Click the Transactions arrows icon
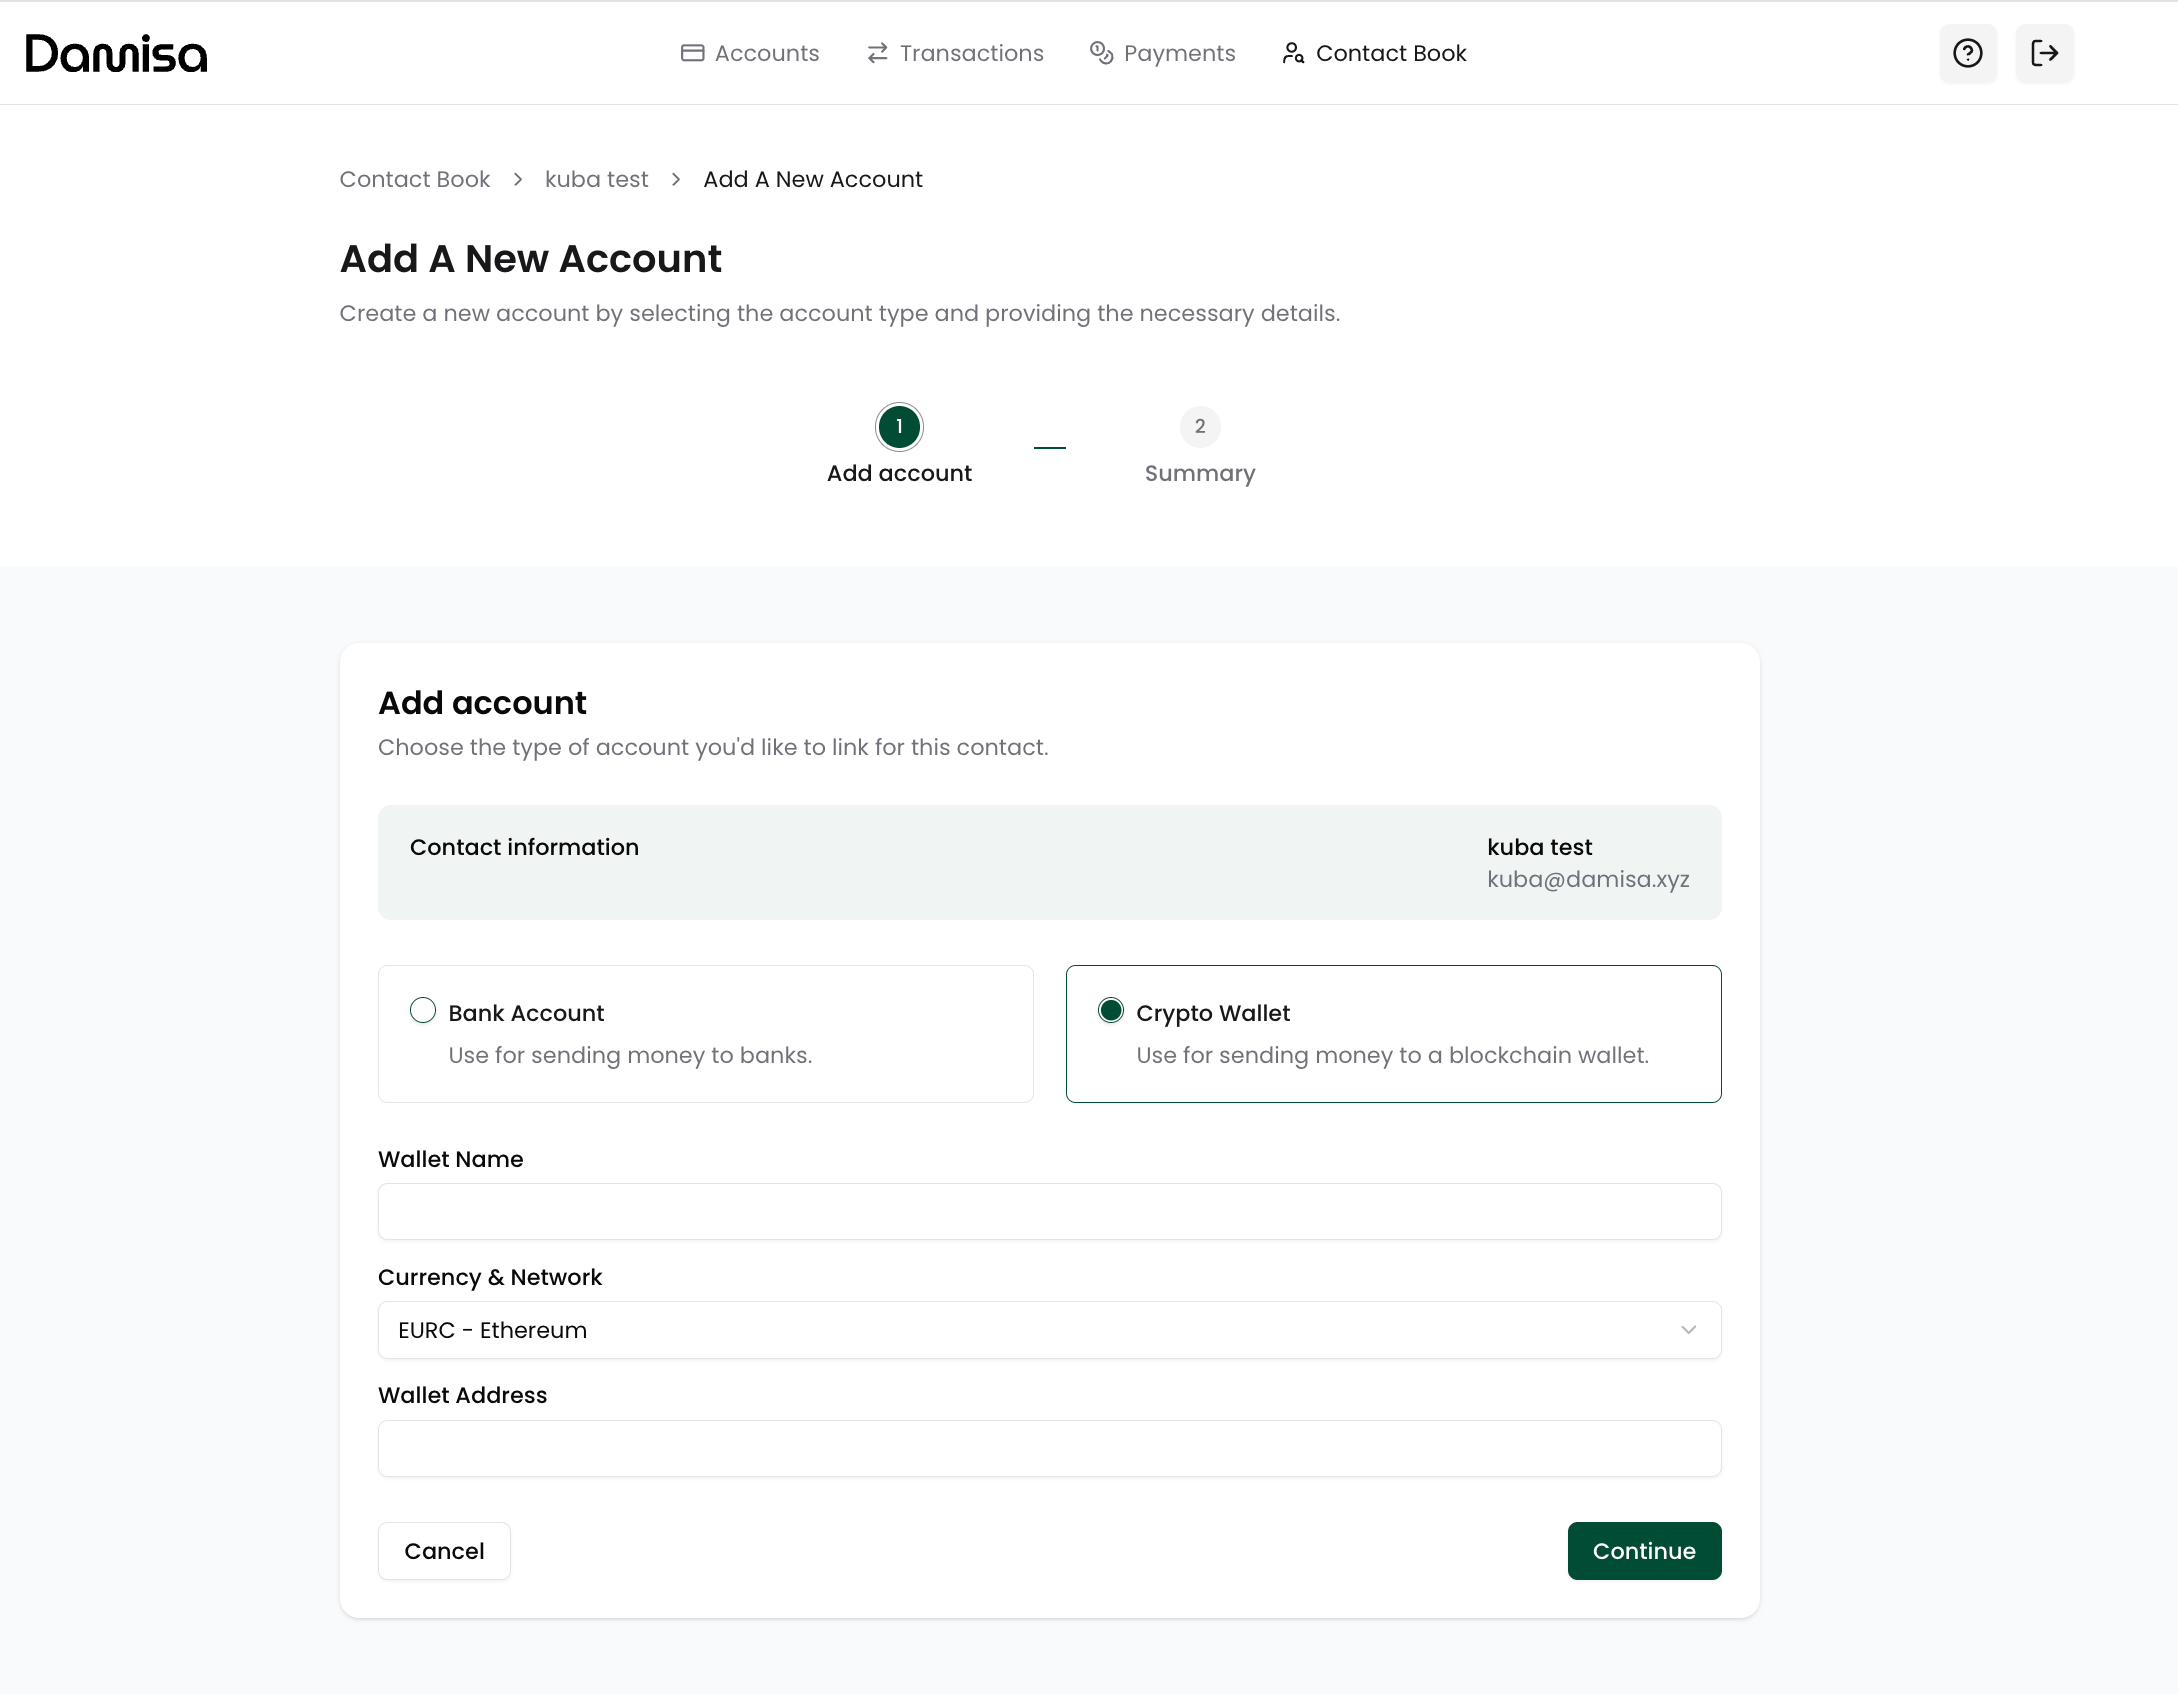The width and height of the screenshot is (2178, 1694). (877, 53)
